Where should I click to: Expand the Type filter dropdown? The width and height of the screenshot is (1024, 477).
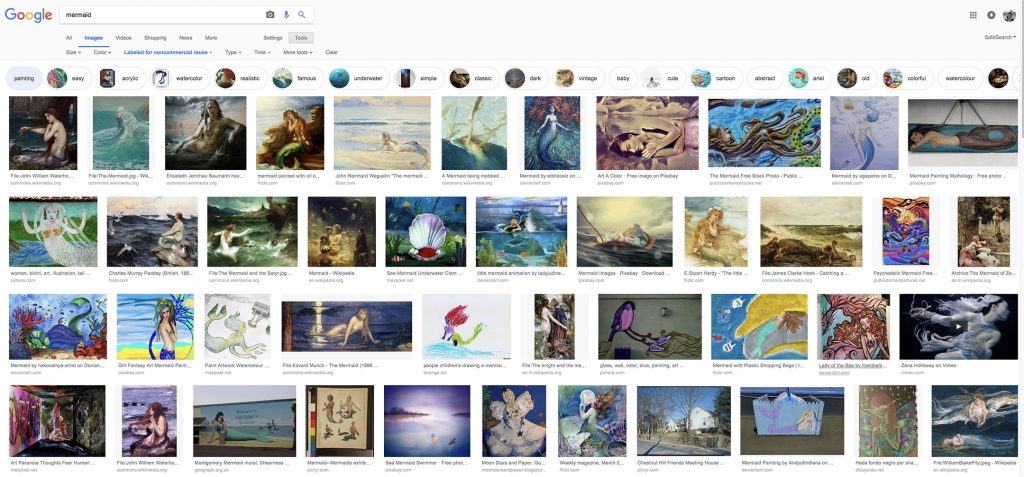click(x=233, y=52)
